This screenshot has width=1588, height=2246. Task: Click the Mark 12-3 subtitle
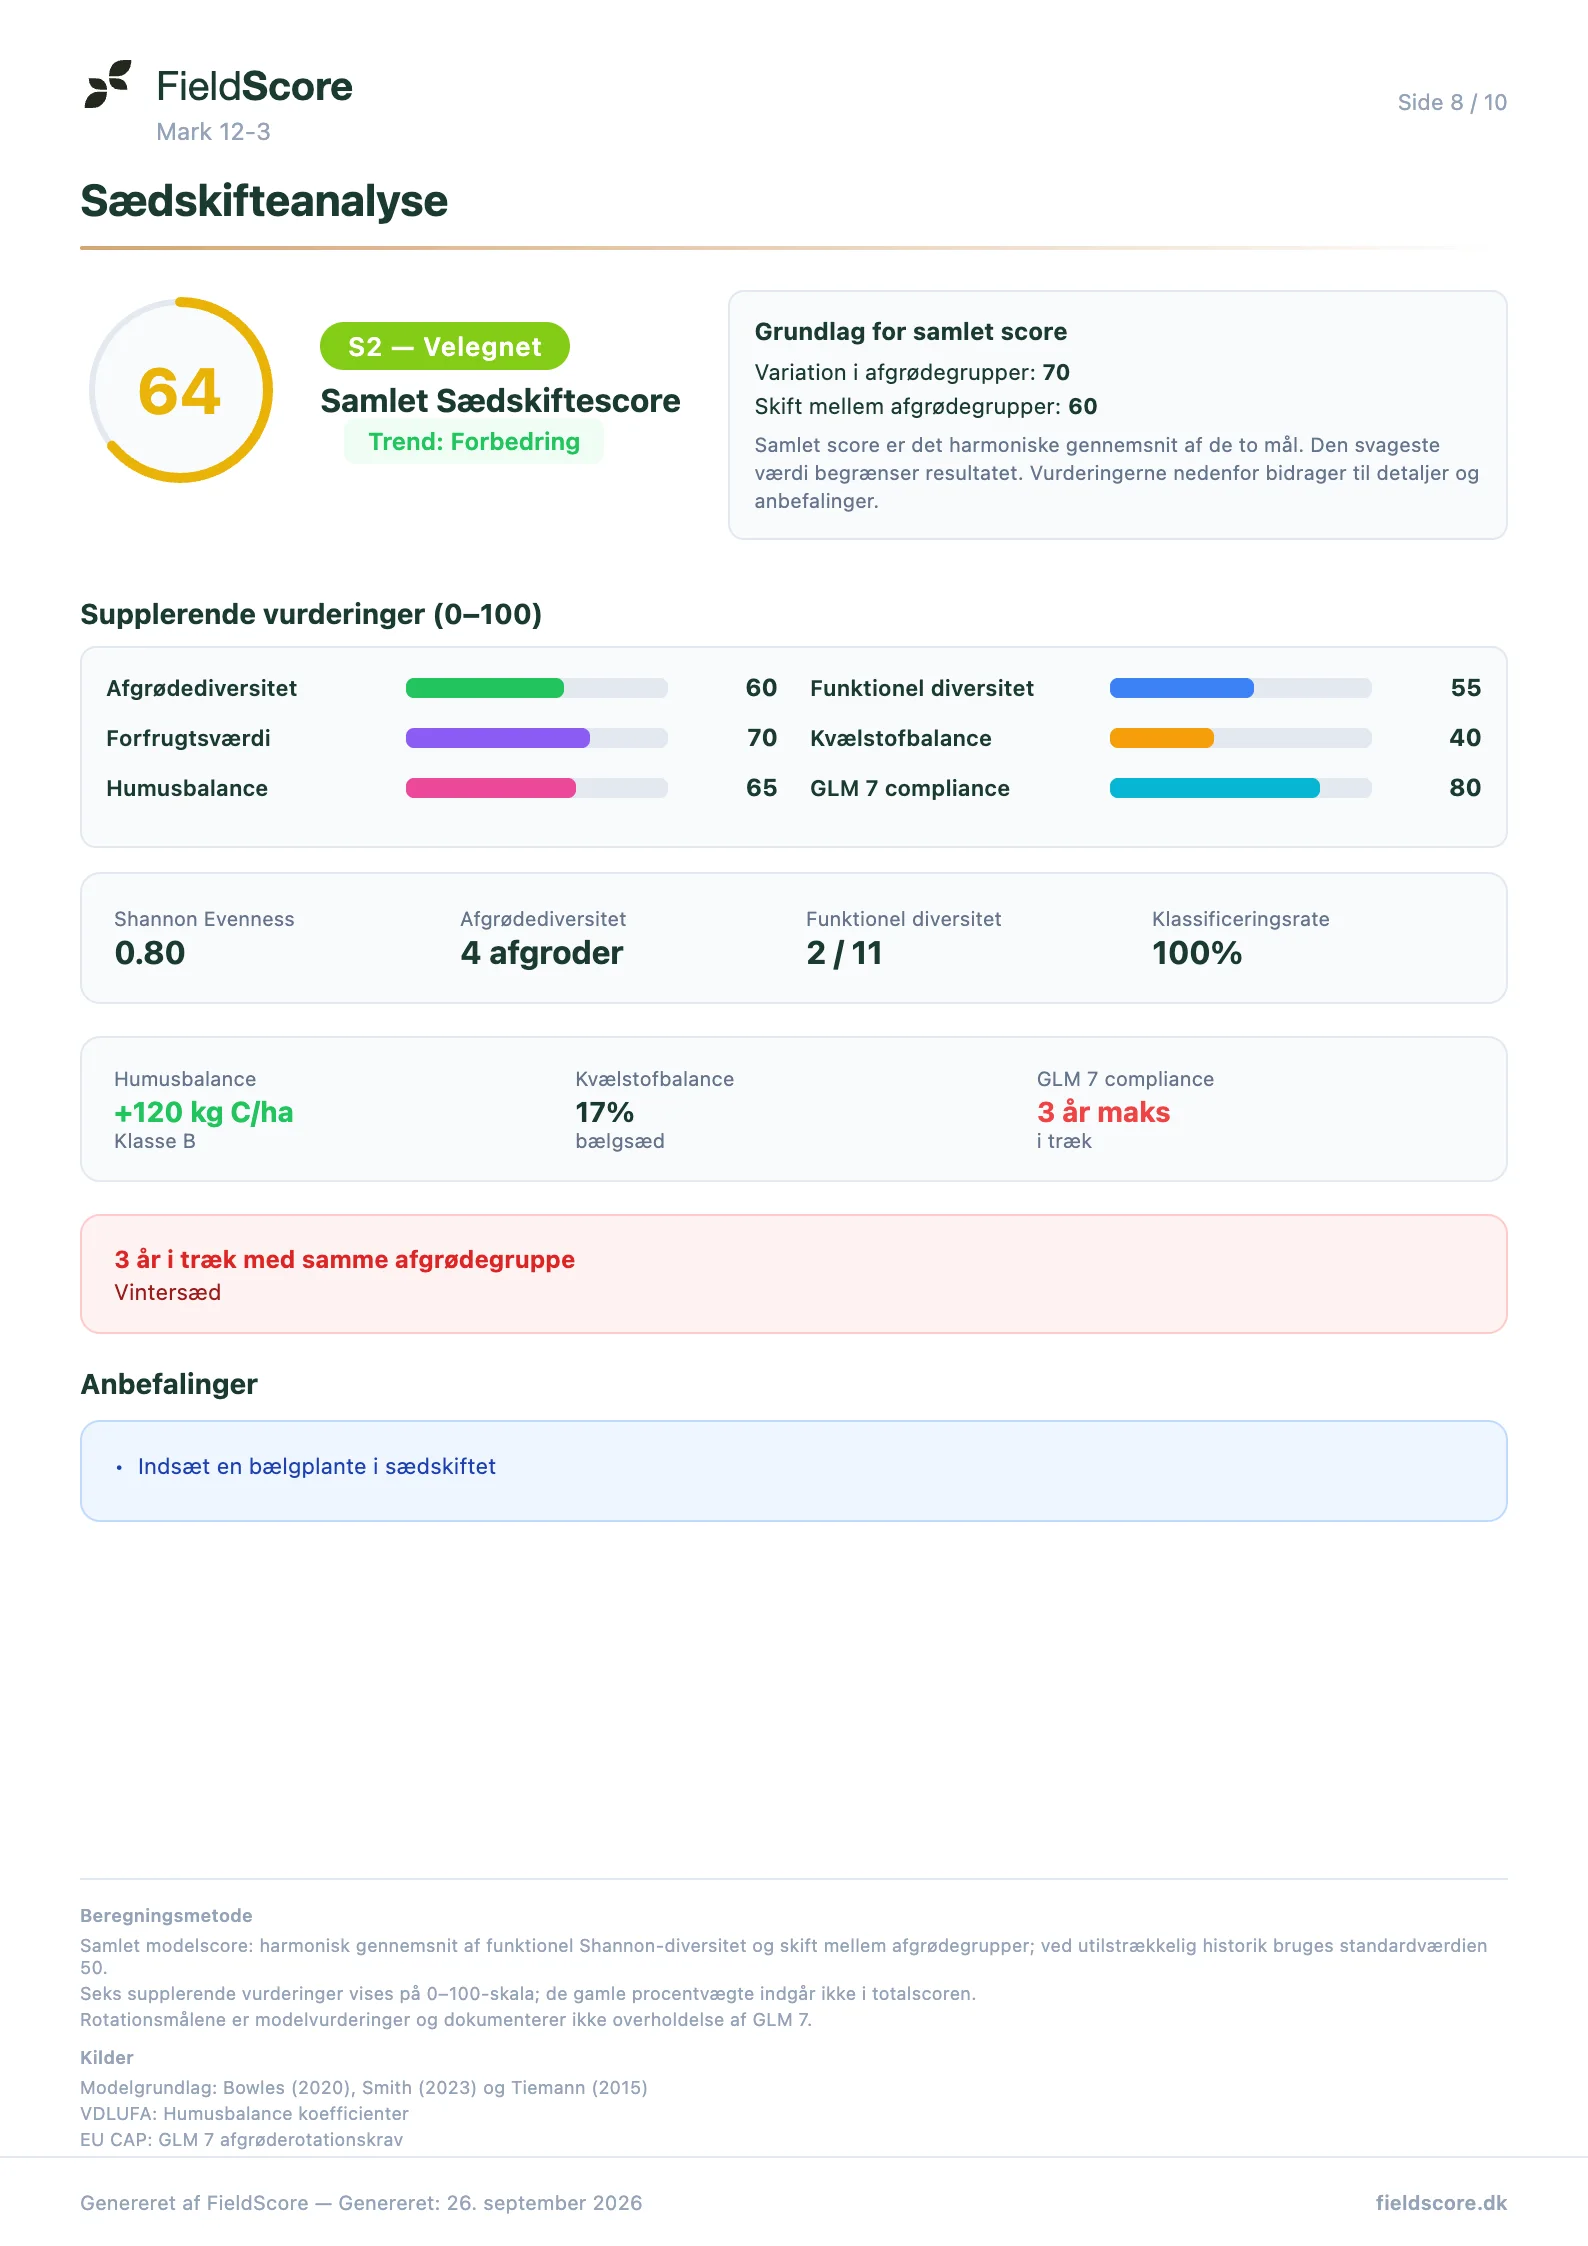click(213, 132)
